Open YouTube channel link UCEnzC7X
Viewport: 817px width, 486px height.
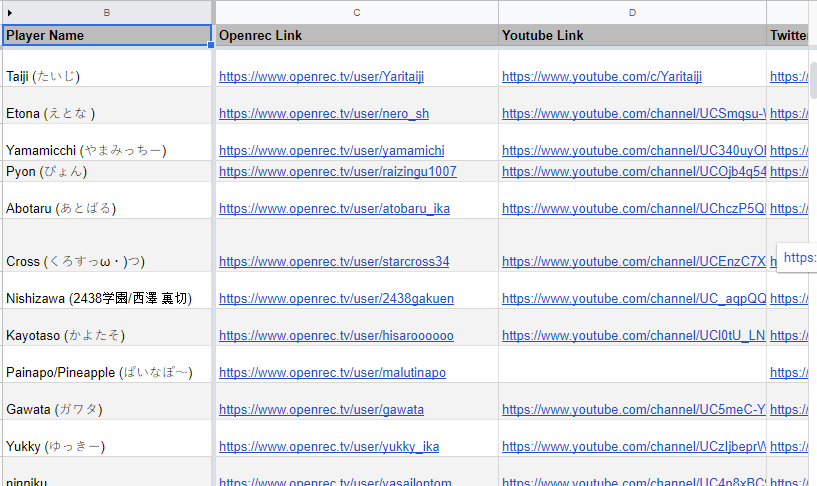(634, 261)
